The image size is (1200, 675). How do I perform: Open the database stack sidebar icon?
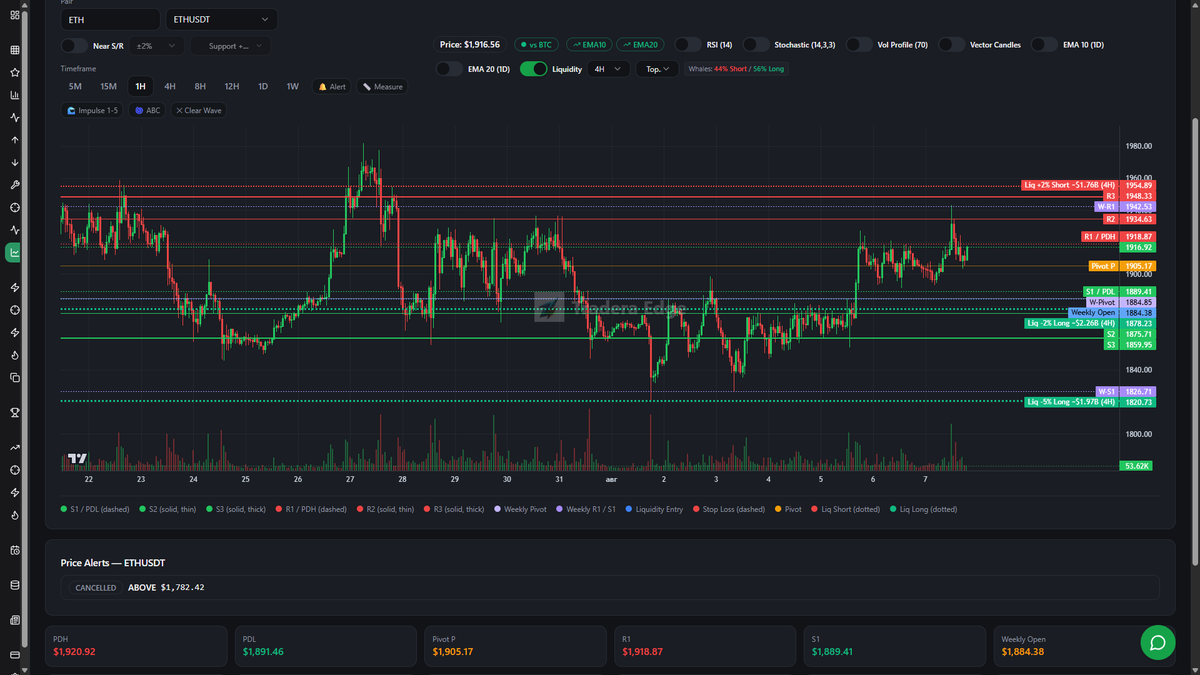[14, 585]
